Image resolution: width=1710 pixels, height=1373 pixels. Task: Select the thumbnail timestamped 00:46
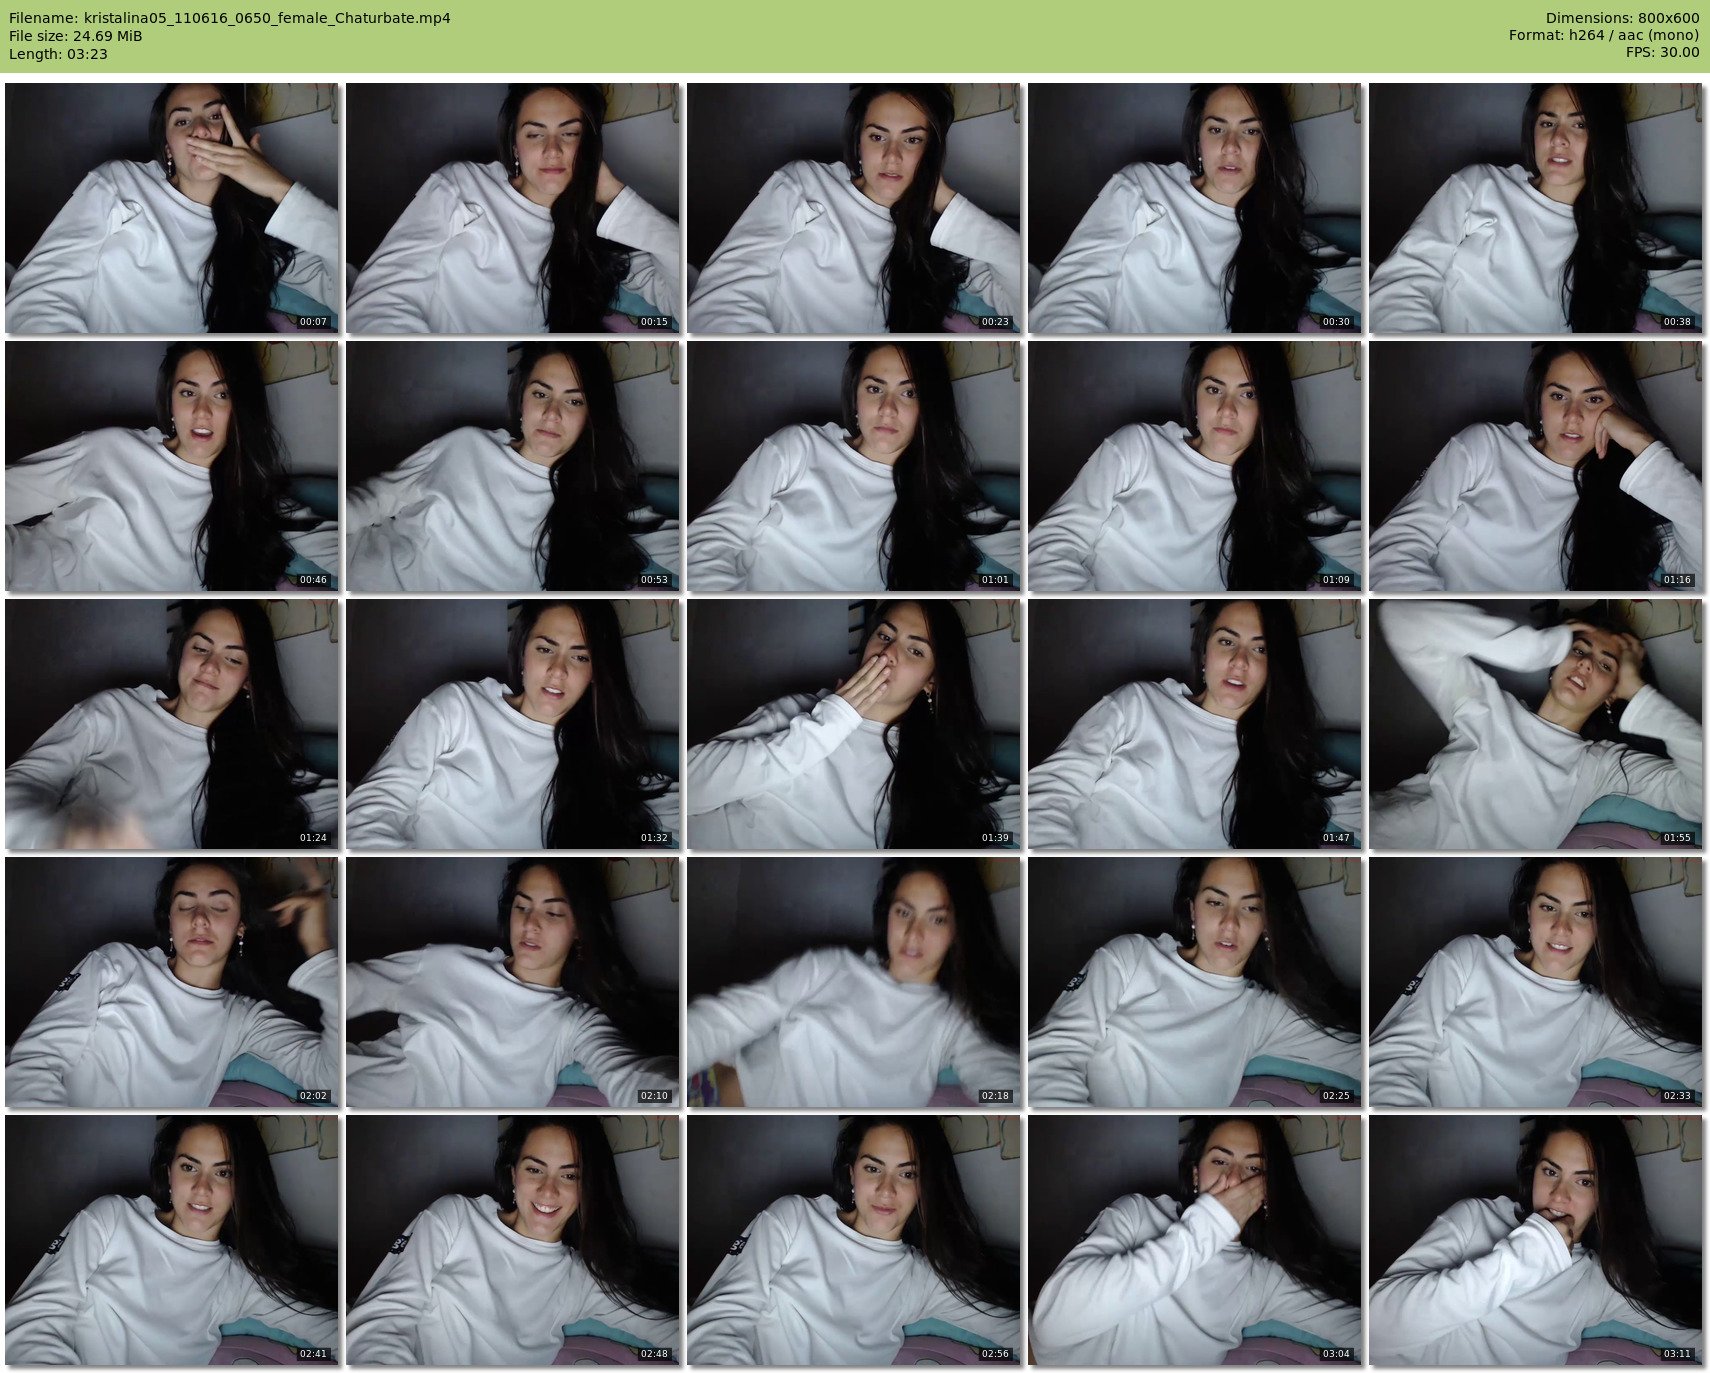click(x=172, y=466)
